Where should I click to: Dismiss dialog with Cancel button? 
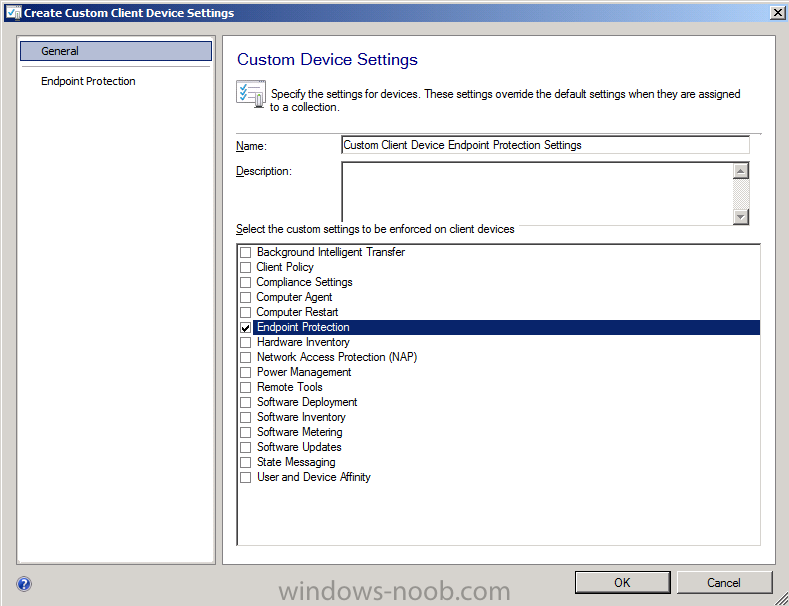click(724, 582)
